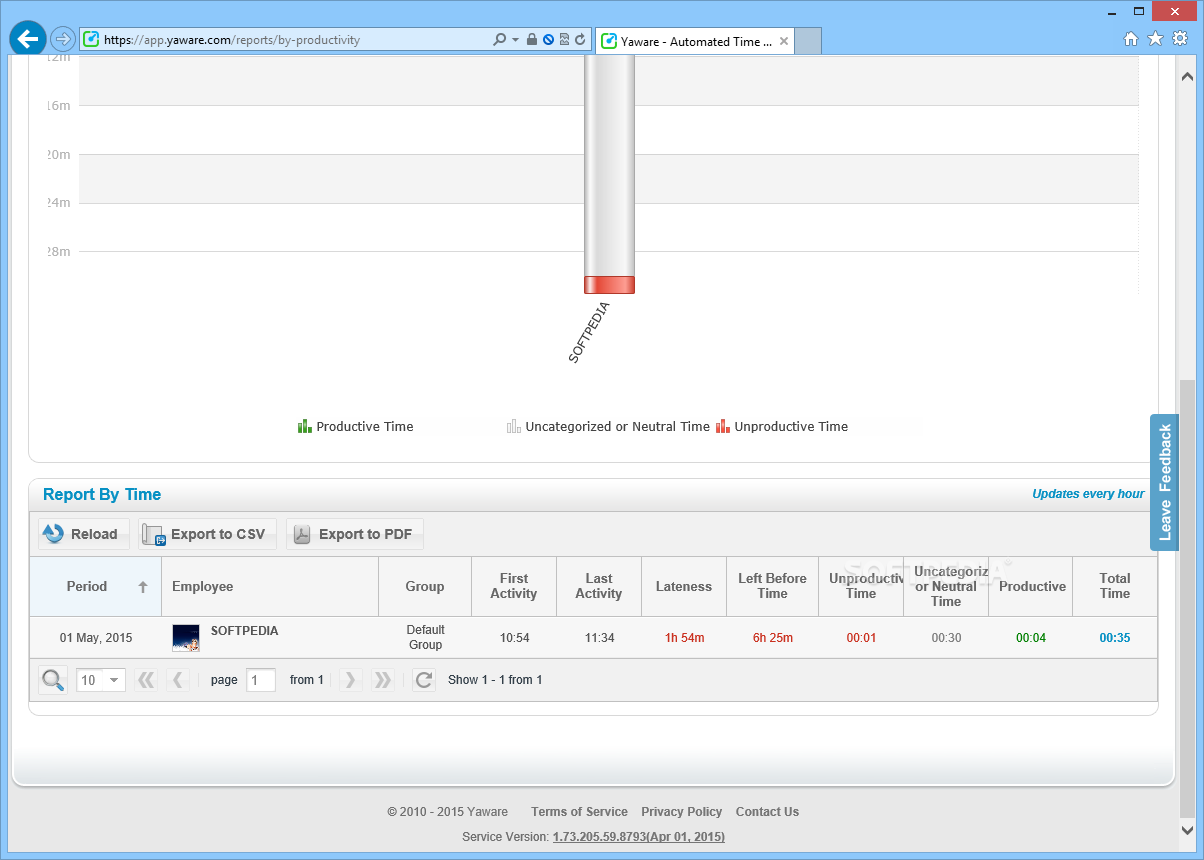Close the Yaware browser tab
Screen dimensions: 1204x860
[x=784, y=42]
